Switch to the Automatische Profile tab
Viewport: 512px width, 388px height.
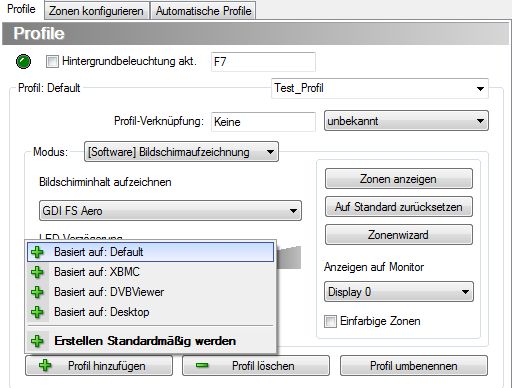point(203,11)
